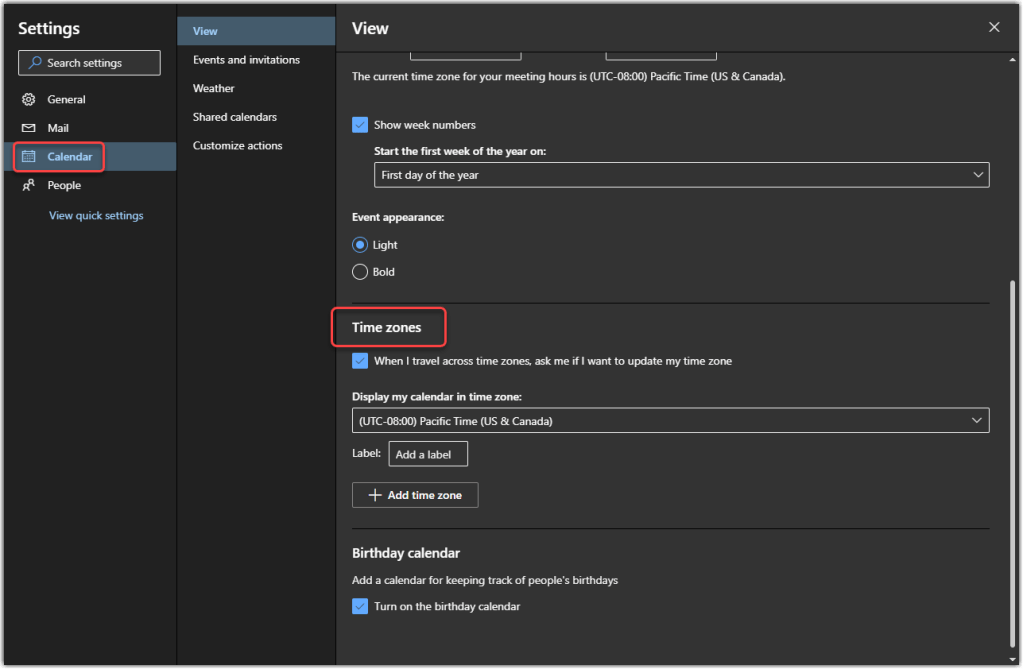Expand the First day of the year dropdown
Viewport: 1023px width, 669px height.
670,175
